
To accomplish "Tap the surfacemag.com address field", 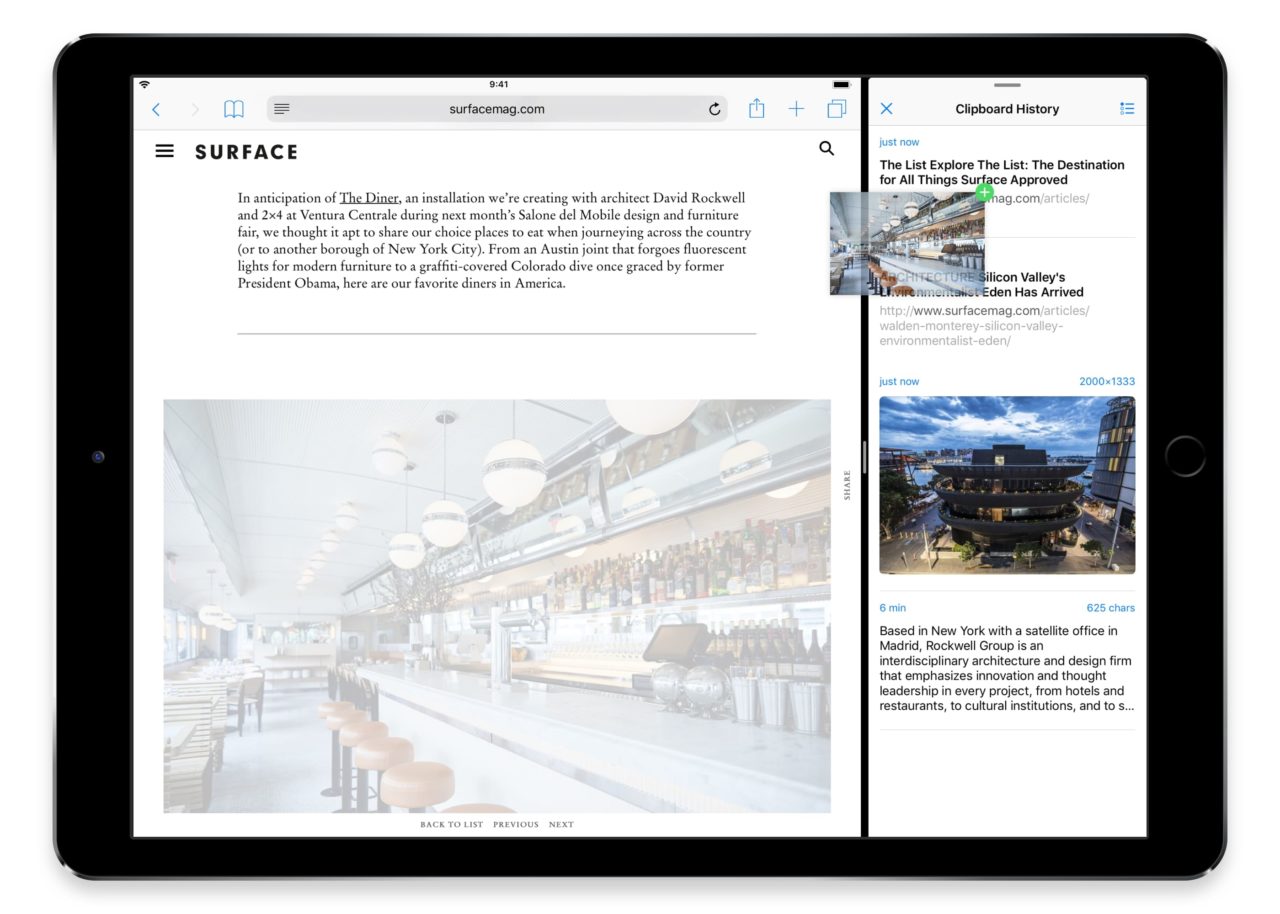I will tap(497, 109).
